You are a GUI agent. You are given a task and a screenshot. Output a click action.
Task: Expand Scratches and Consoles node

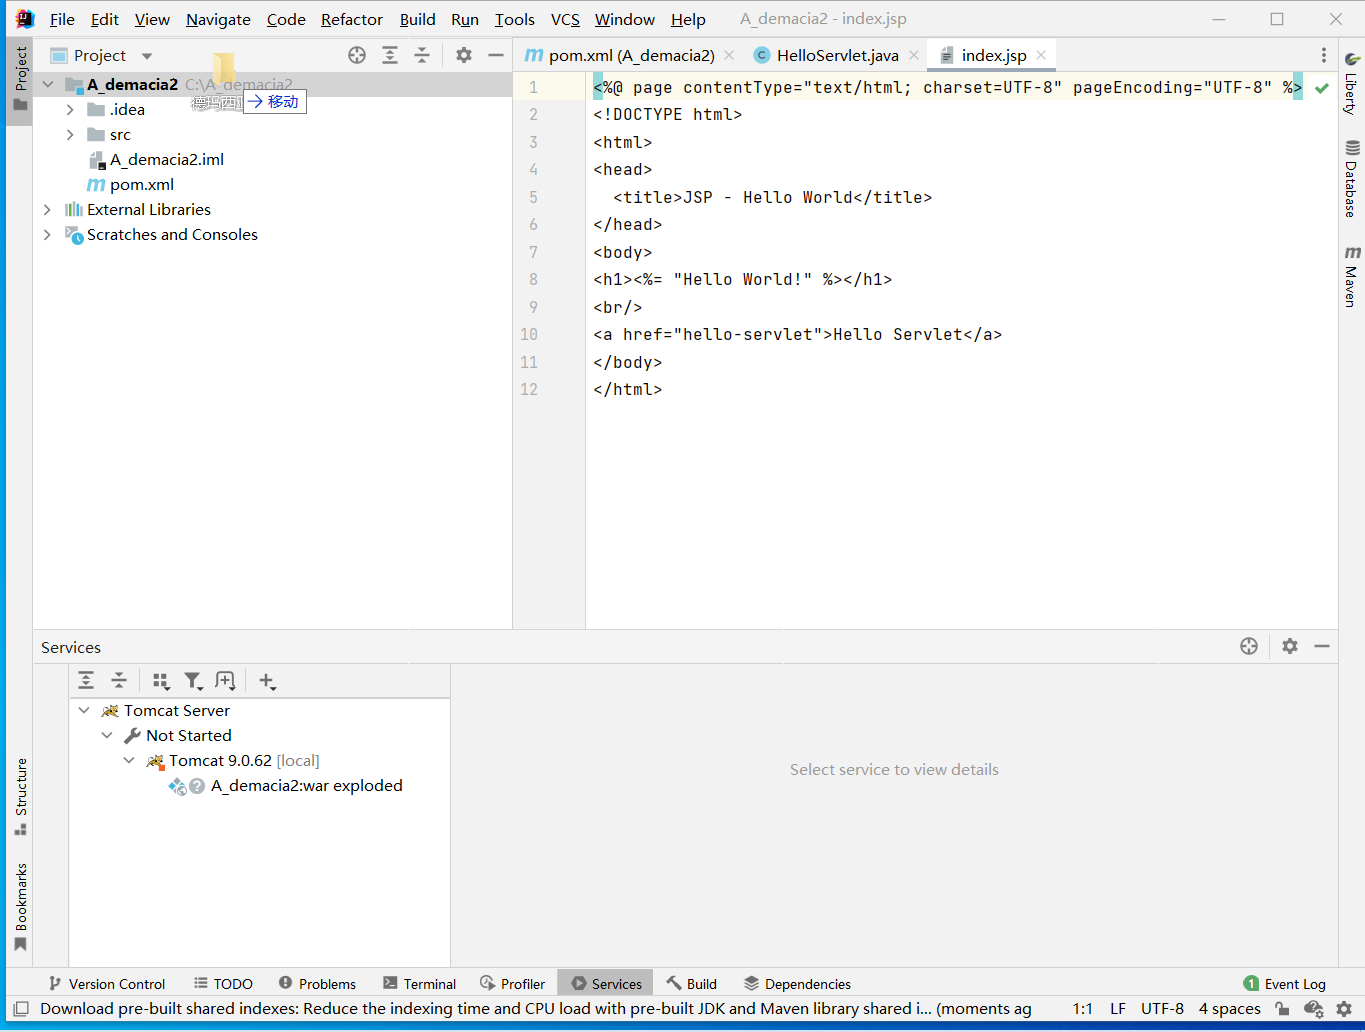pos(47,235)
